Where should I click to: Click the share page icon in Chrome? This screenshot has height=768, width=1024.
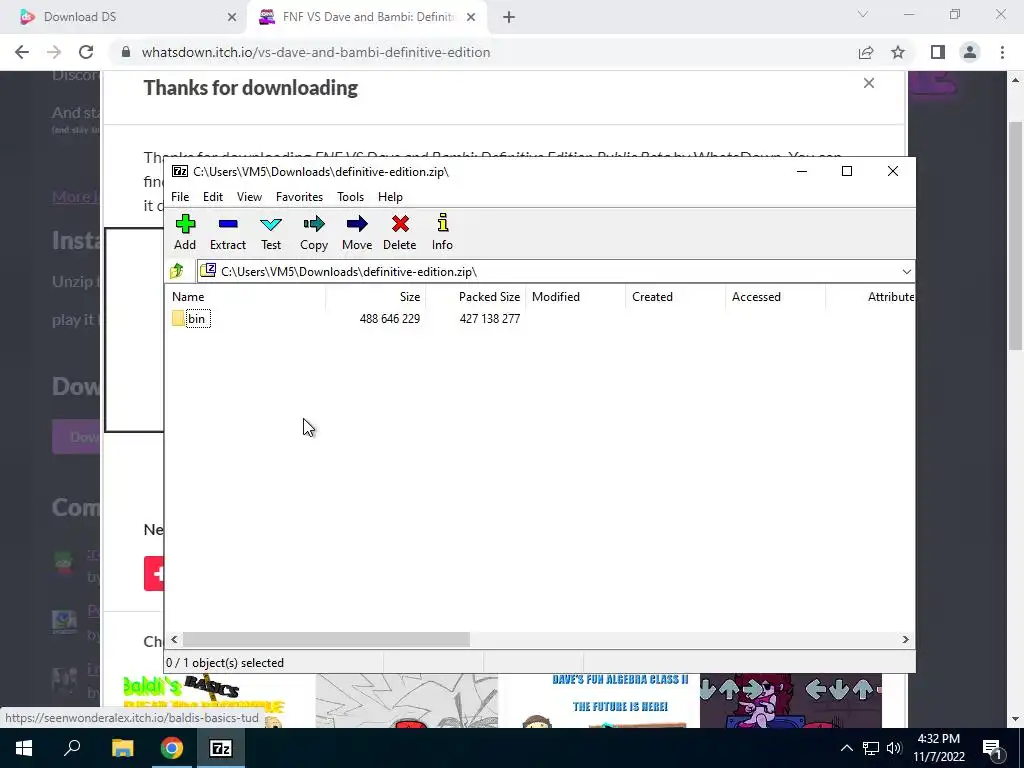pos(866,52)
